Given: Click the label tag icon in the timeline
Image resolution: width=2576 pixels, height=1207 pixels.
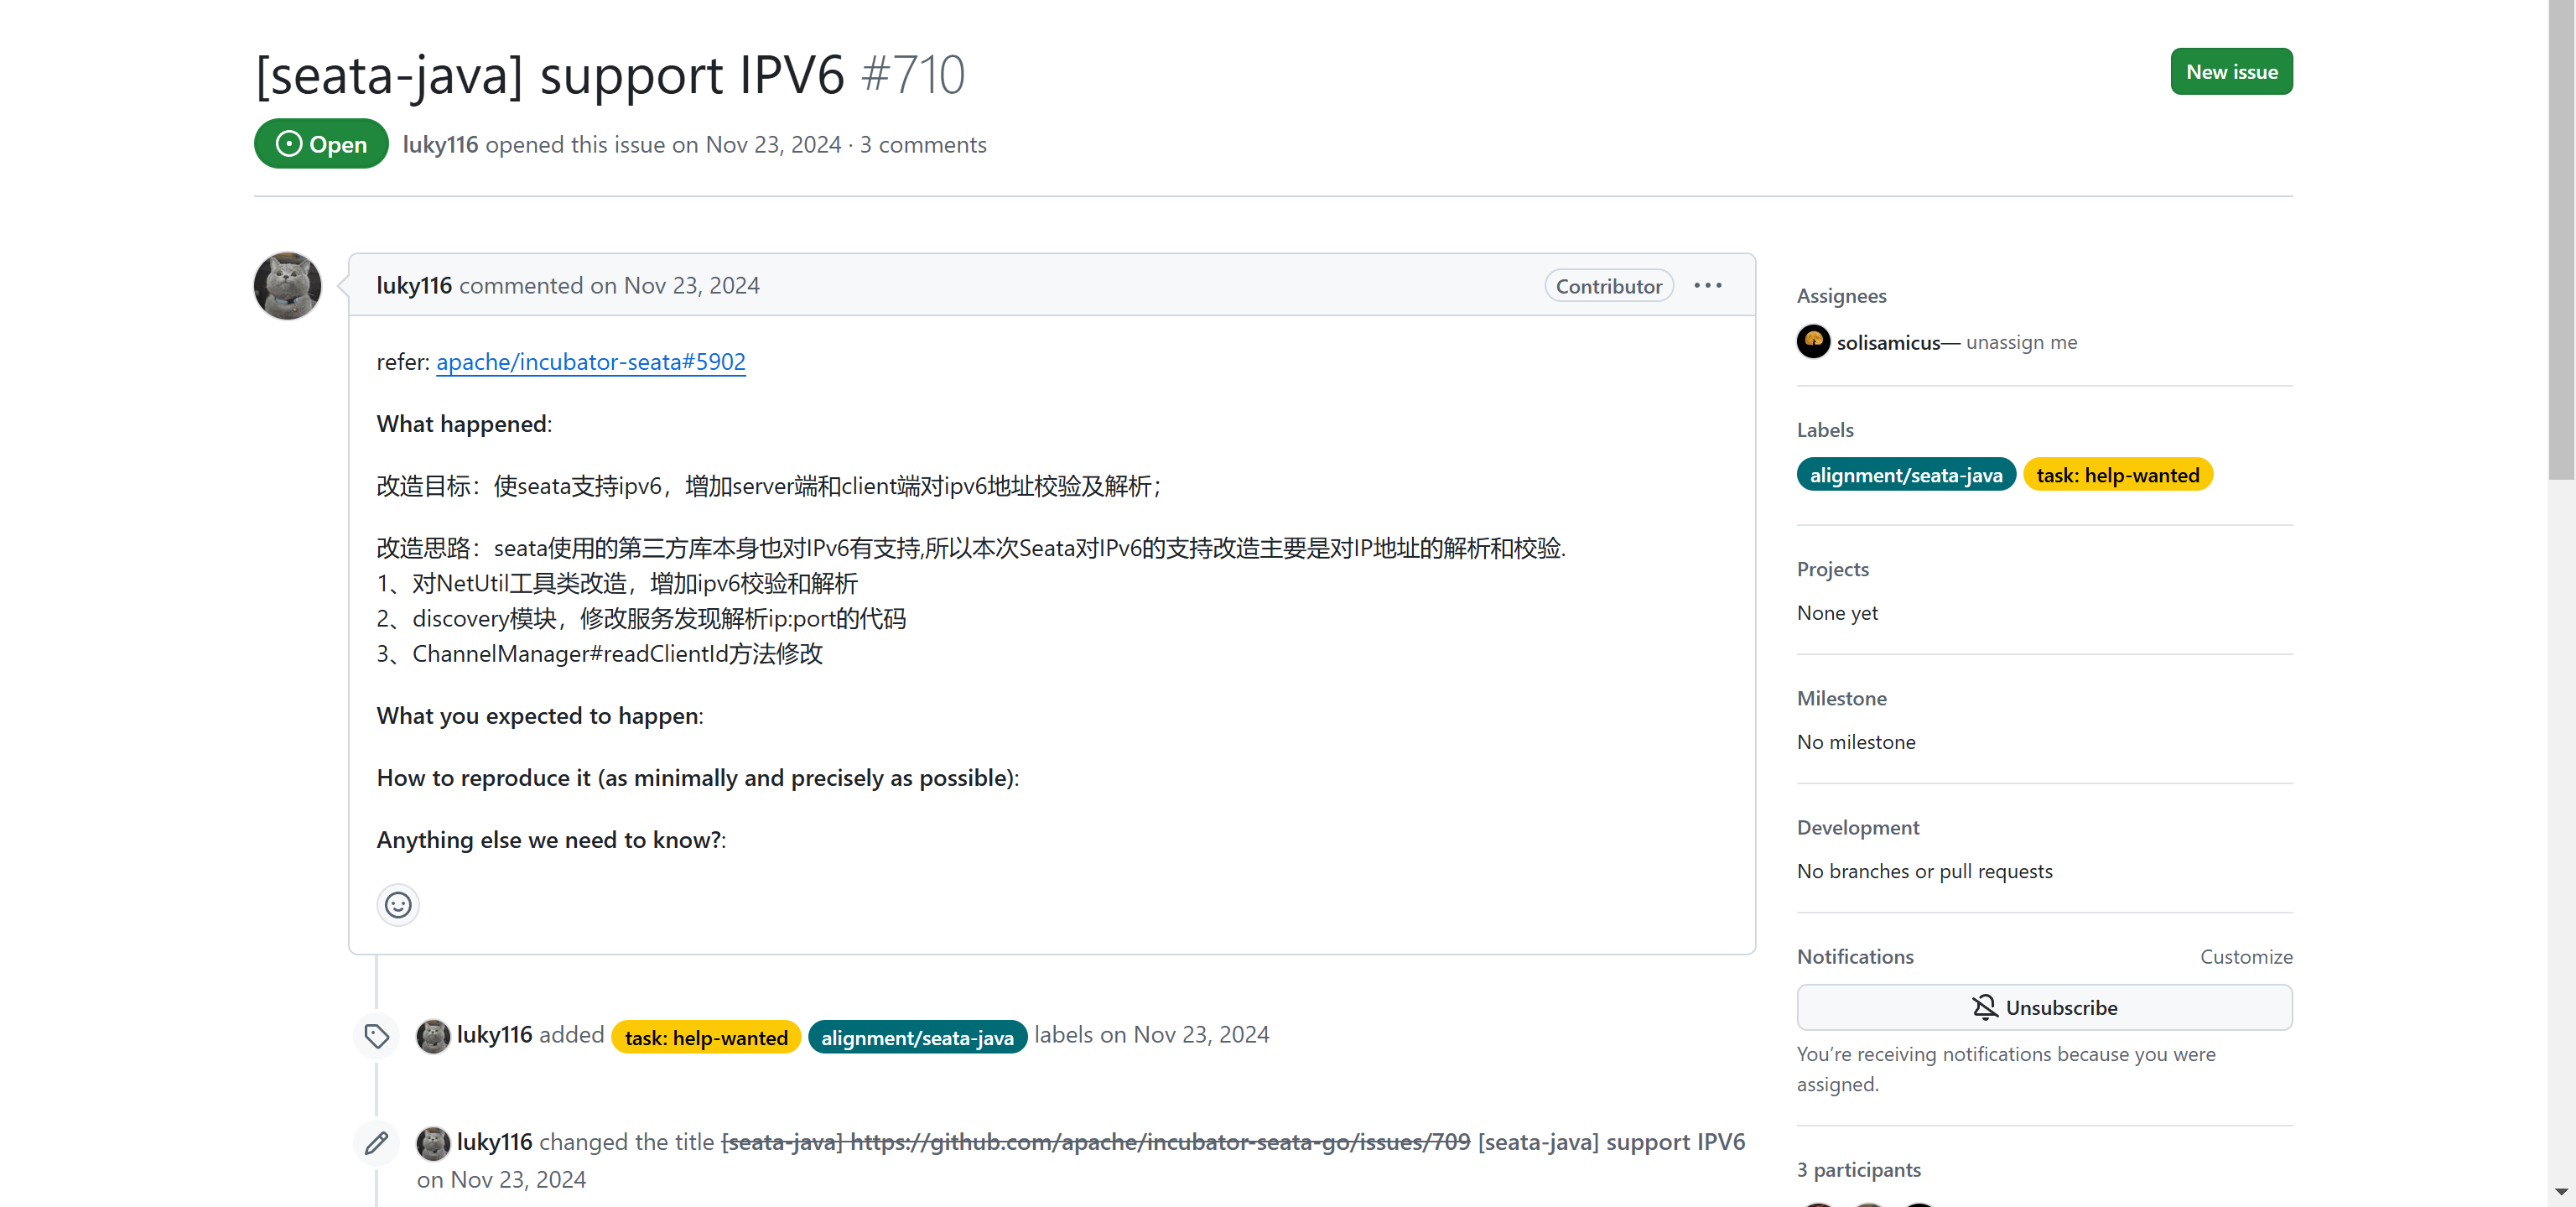Looking at the screenshot, I should click(x=376, y=1036).
